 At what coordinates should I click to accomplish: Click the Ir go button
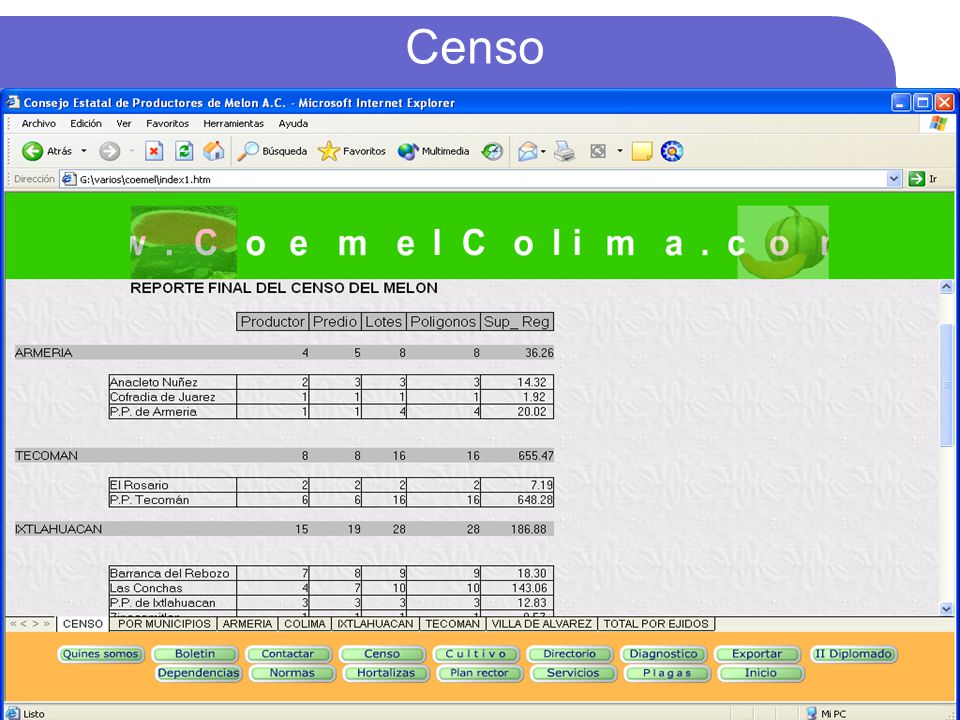pyautogui.click(x=923, y=179)
